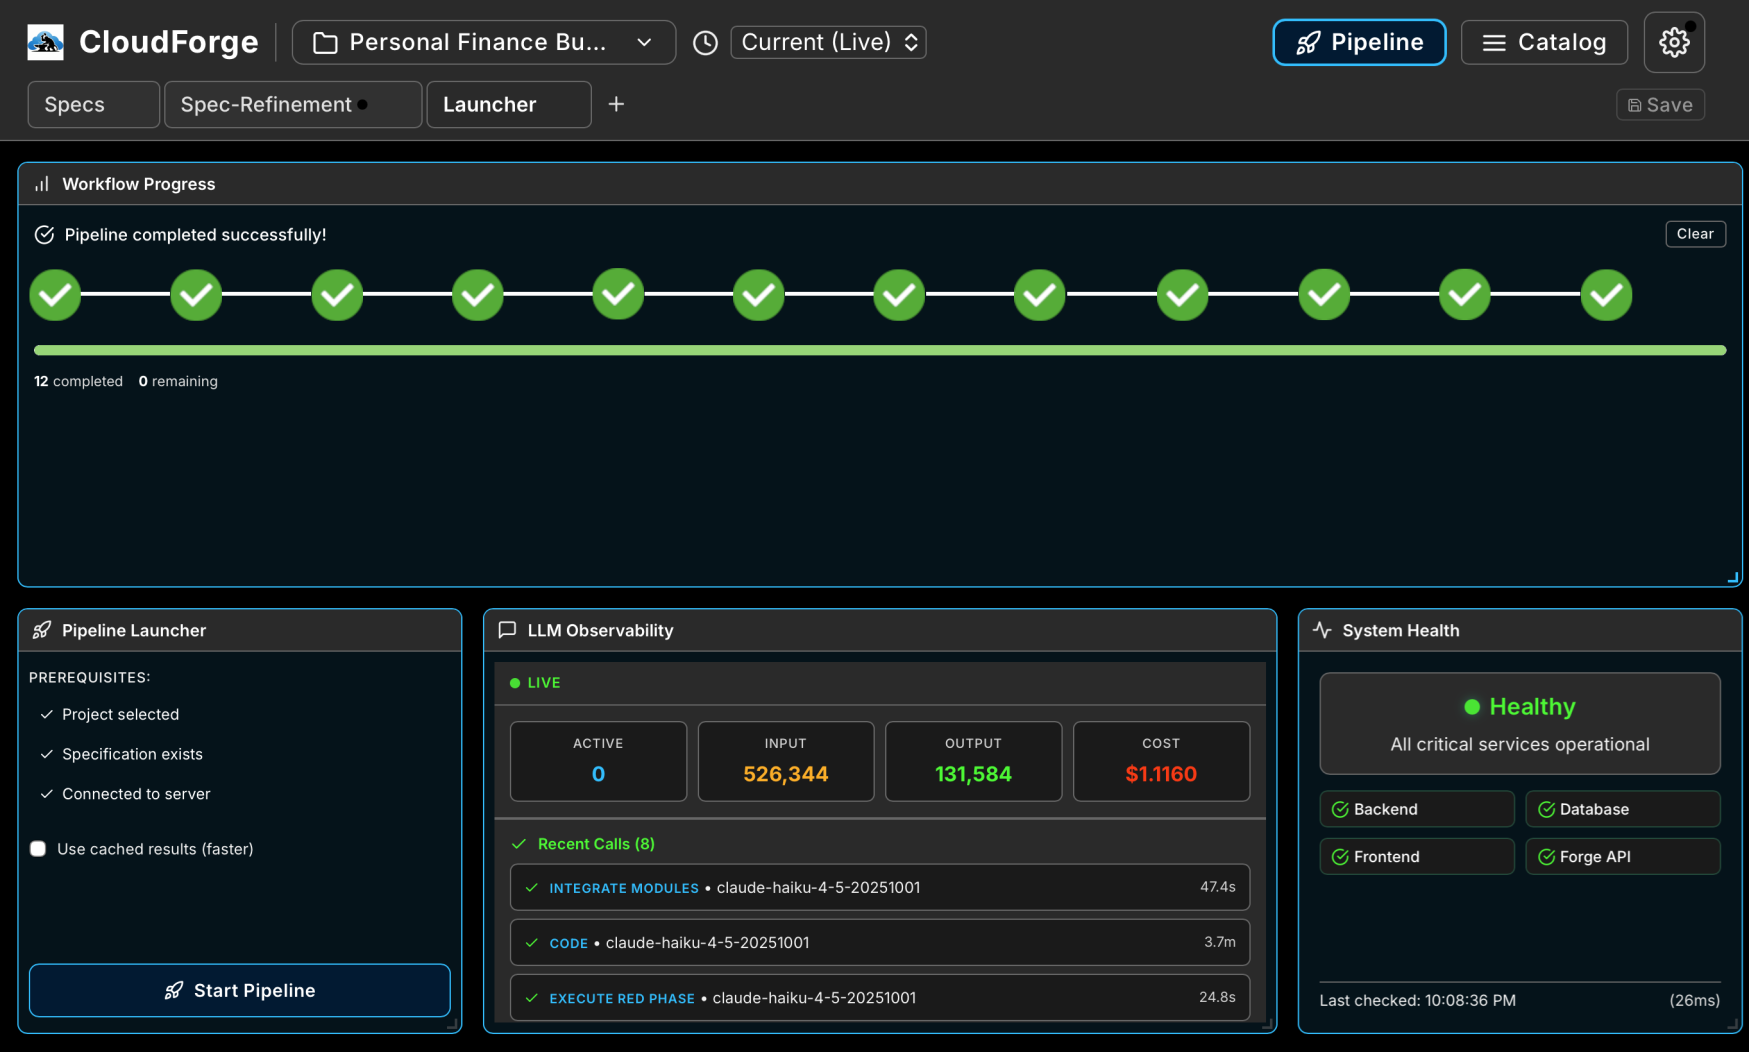The height and width of the screenshot is (1052, 1749).
Task: Enable Use cached results checkbox
Action: tap(37, 848)
